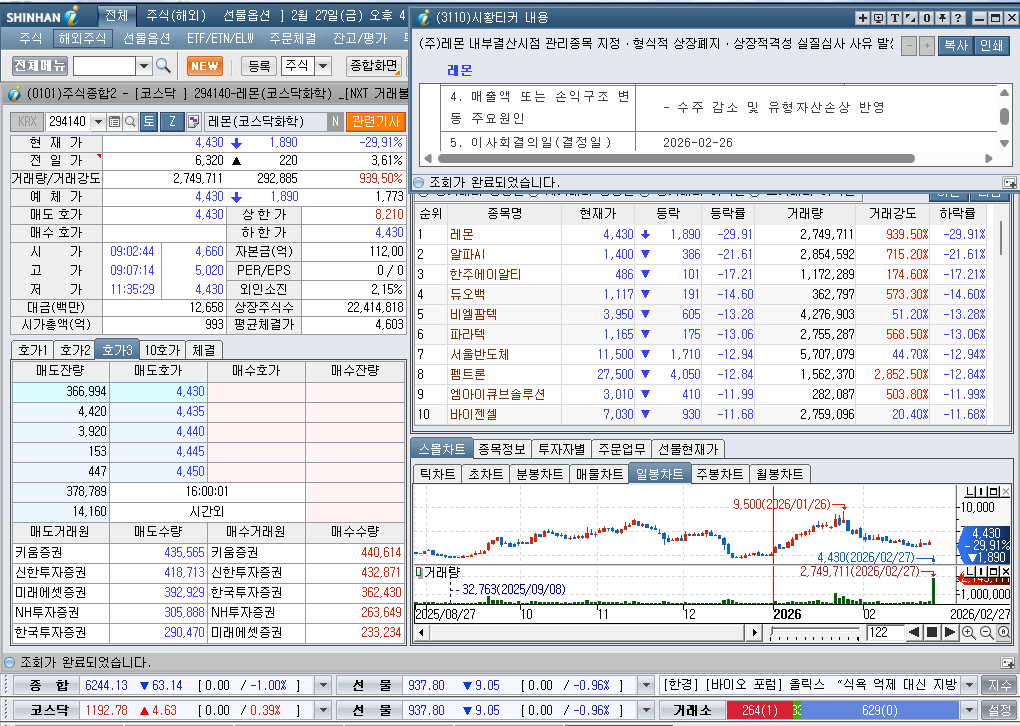1020x726 pixels.
Task: Click the chart candle count field showing 122
Action: pos(885,632)
